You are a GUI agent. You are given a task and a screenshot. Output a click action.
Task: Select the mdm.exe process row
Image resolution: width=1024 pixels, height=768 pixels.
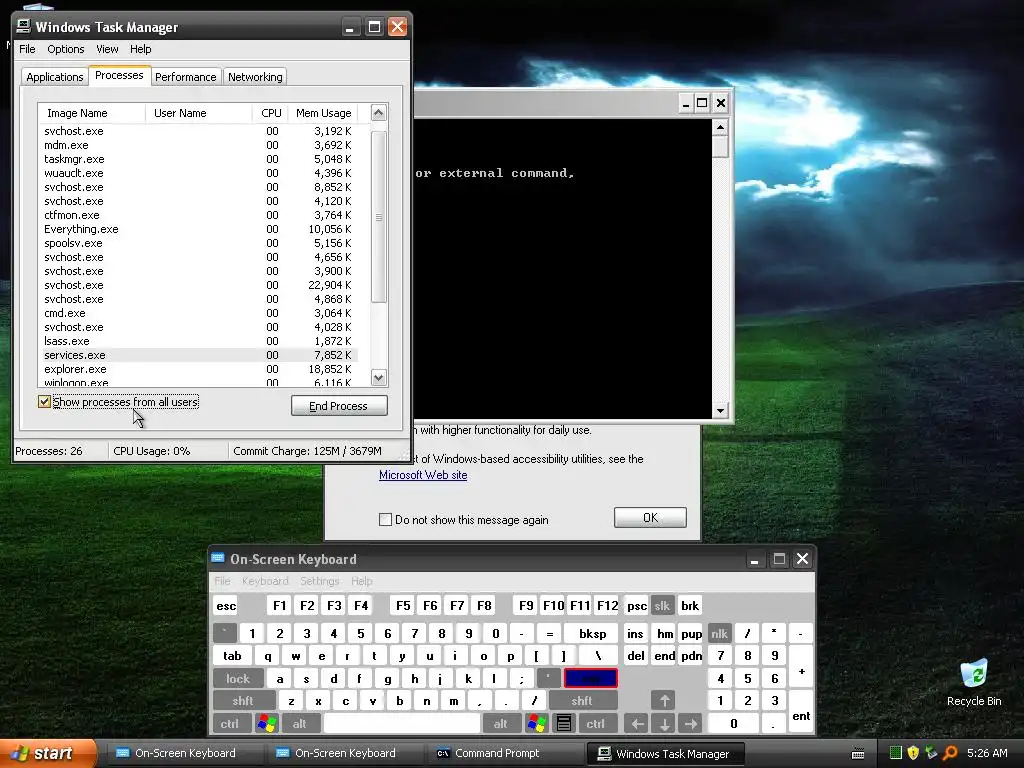(x=199, y=145)
